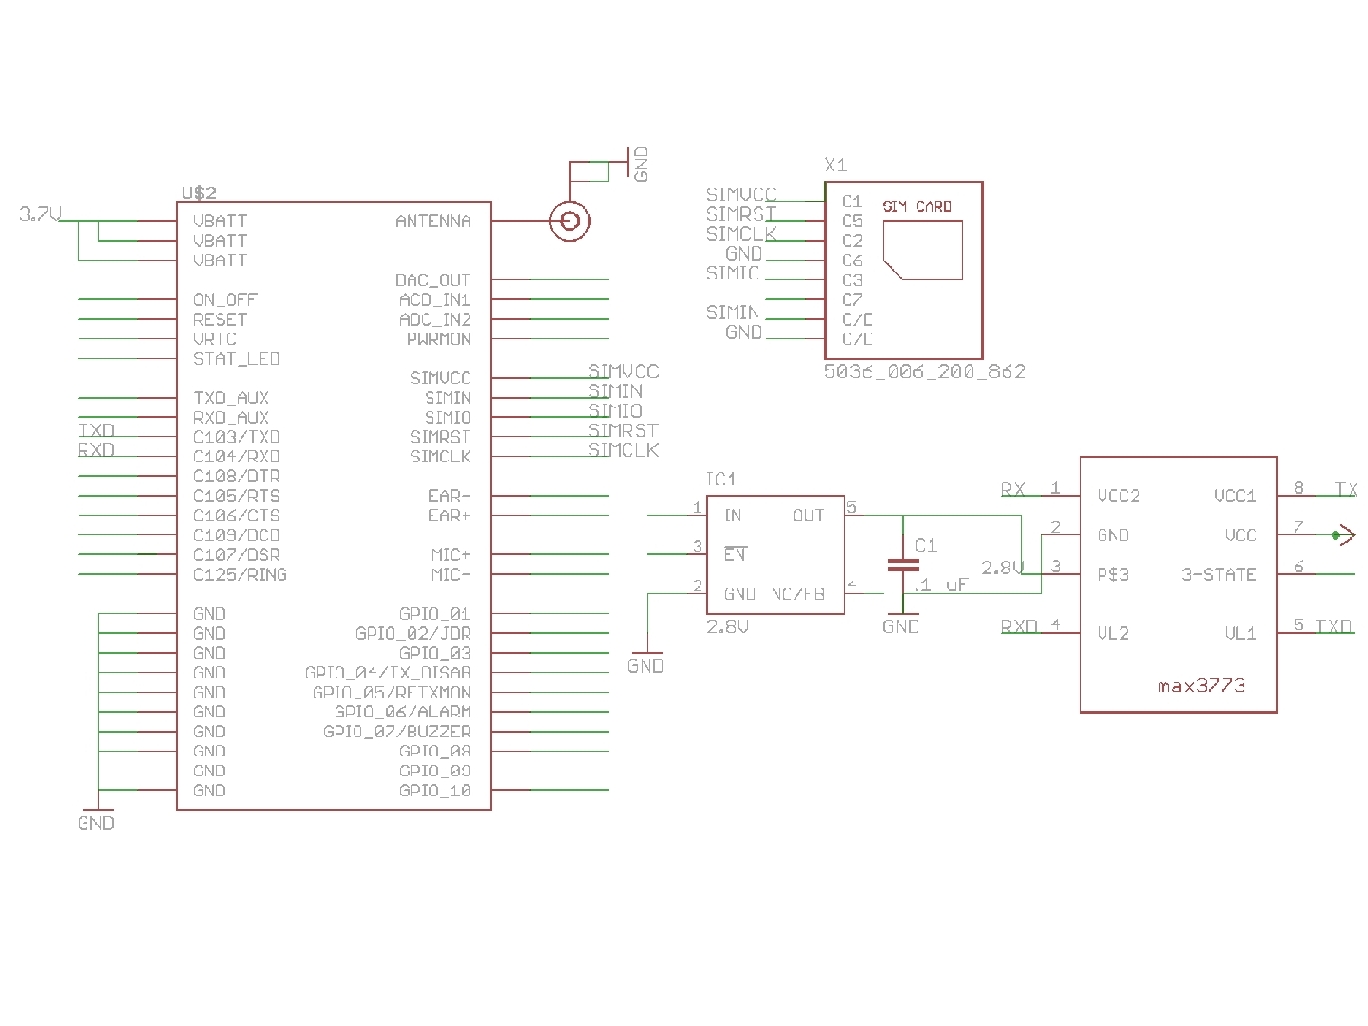Select the EAR+ pin label
This screenshot has height=1026, width=1368.
click(449, 515)
